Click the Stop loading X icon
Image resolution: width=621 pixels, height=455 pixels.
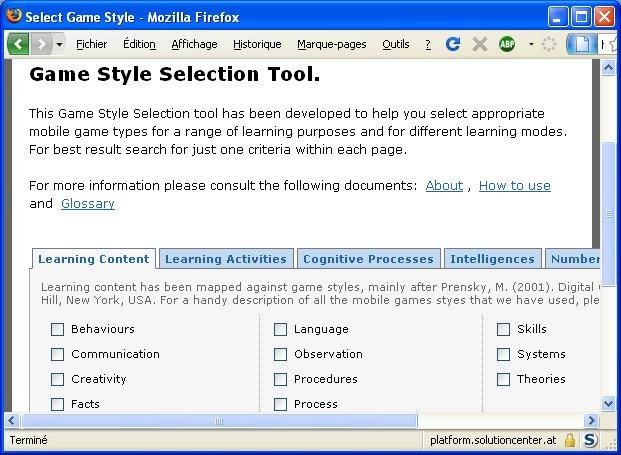(x=480, y=44)
